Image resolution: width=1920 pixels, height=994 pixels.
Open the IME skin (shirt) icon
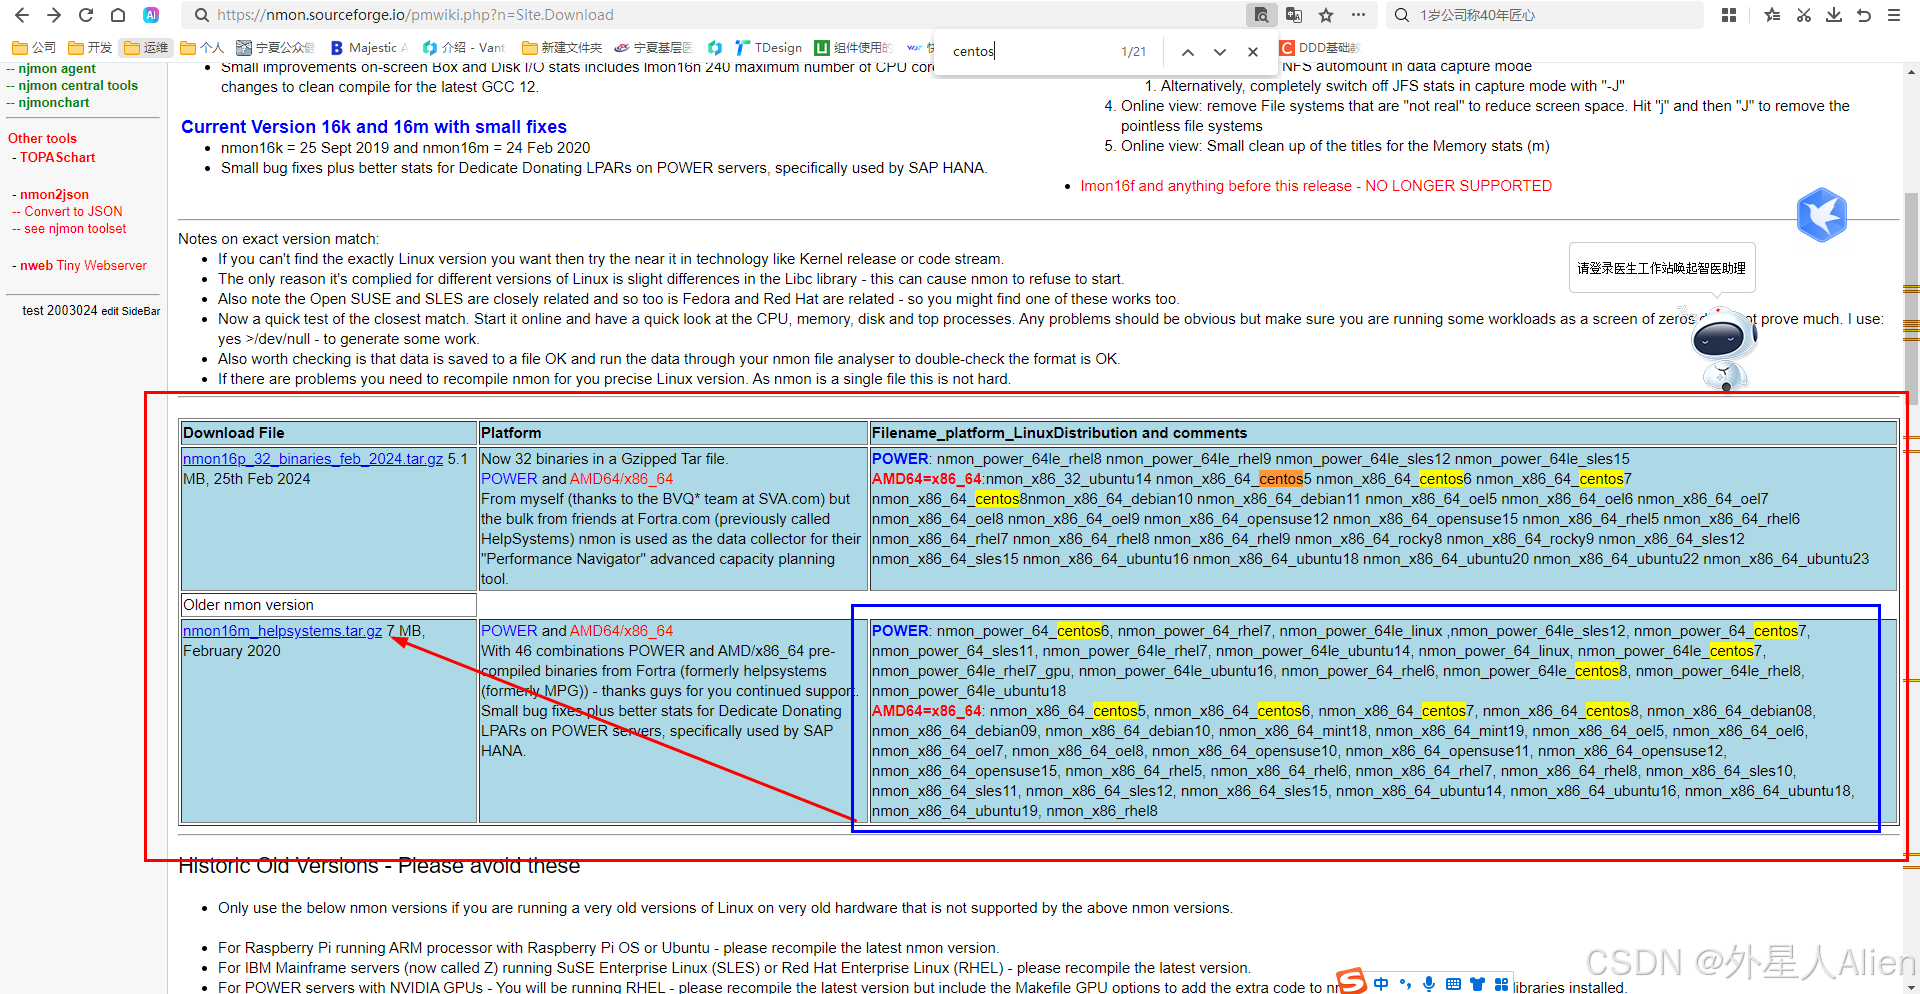pos(1477,984)
